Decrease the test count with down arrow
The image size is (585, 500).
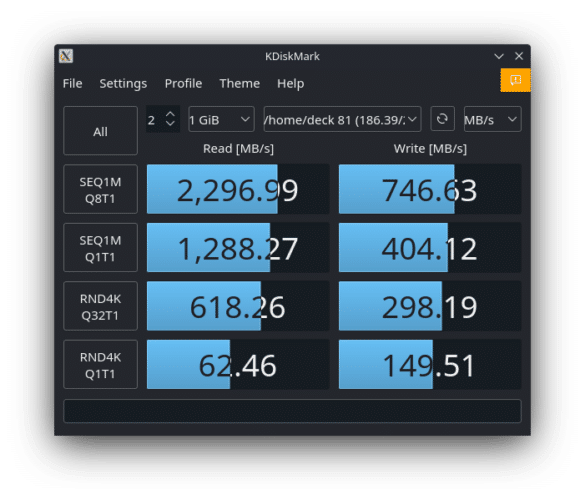coord(170,124)
